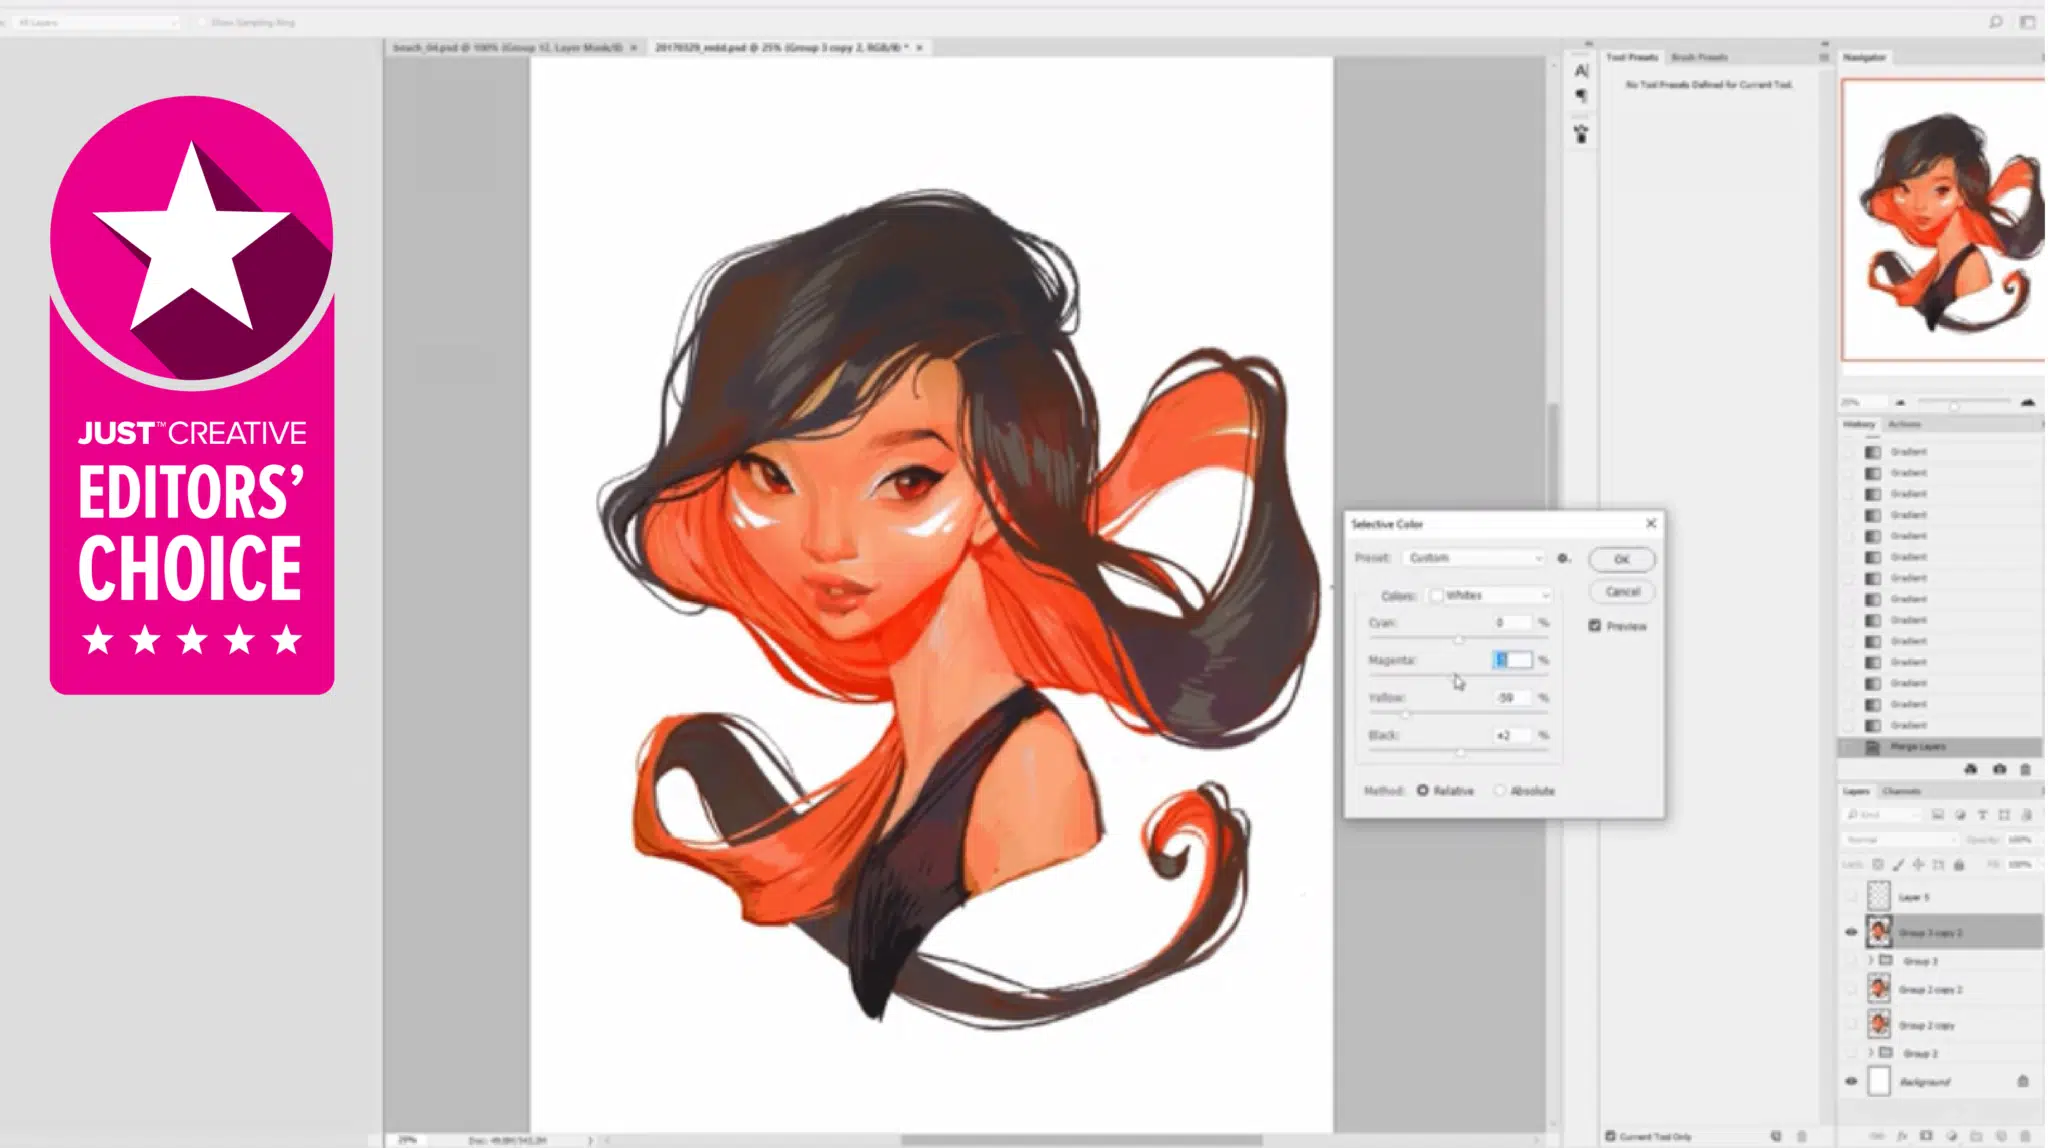Image resolution: width=2048 pixels, height=1148 pixels.
Task: Switch to the Actions tab
Action: [x=1905, y=424]
